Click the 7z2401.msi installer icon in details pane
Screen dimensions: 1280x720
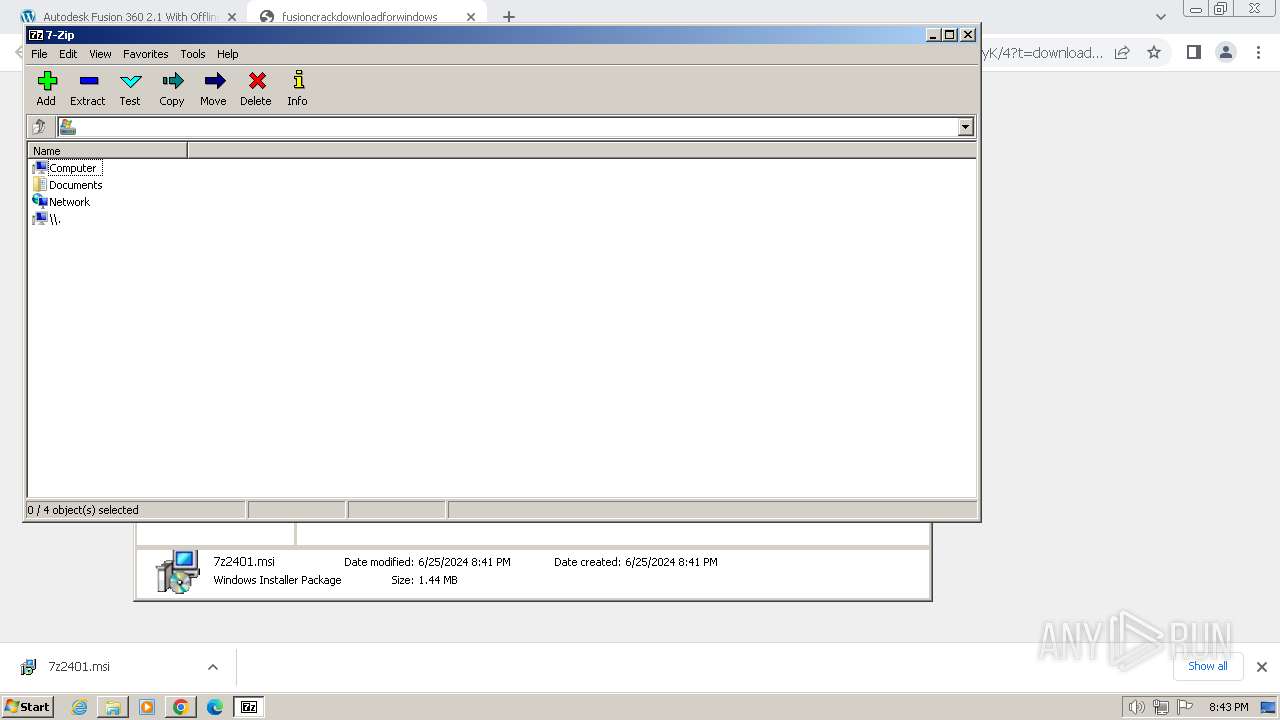coord(178,571)
